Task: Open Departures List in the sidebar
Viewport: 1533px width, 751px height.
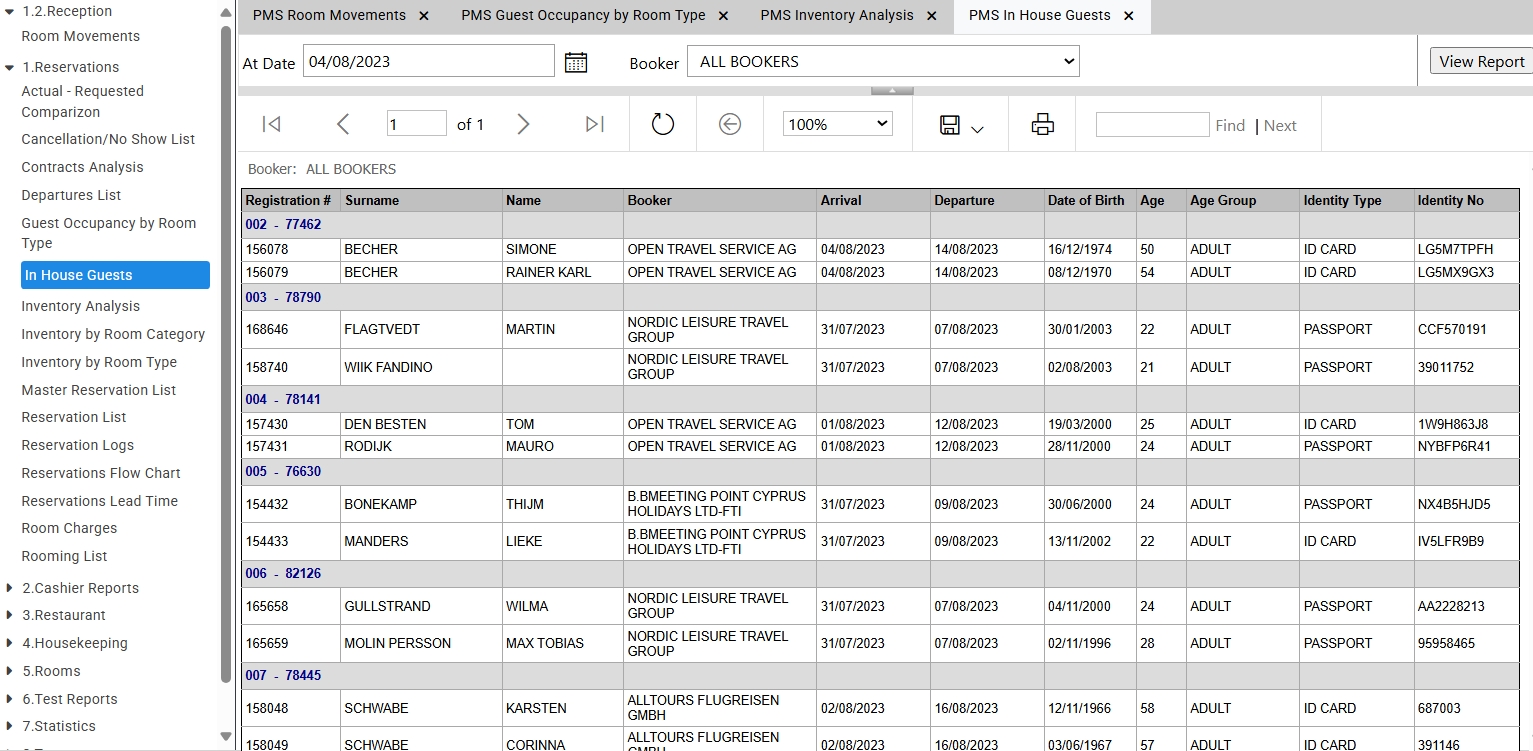Action: (71, 195)
